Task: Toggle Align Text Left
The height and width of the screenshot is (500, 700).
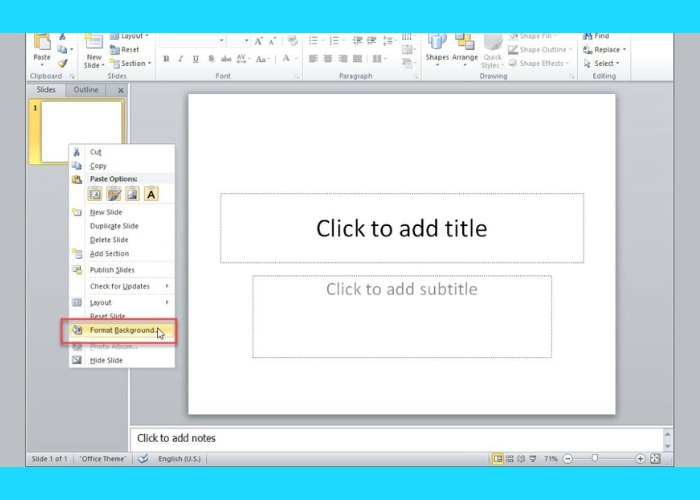Action: pos(313,59)
